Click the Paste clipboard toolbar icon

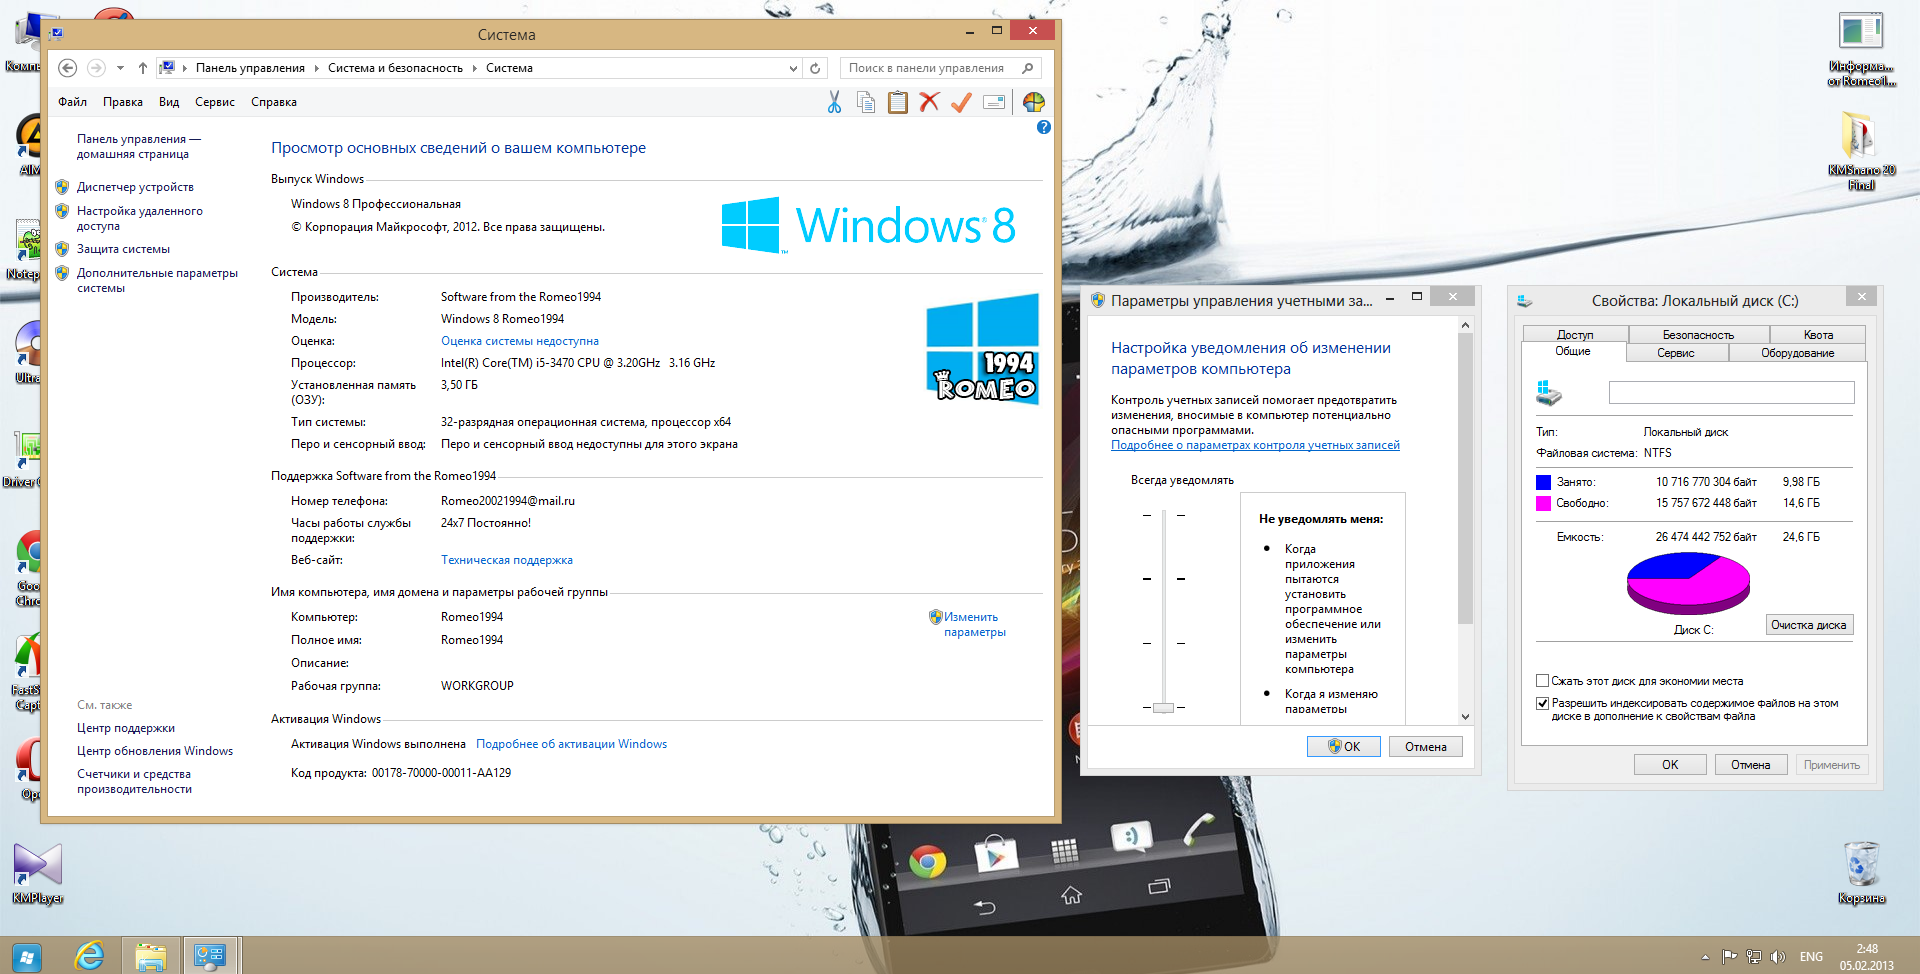click(898, 102)
